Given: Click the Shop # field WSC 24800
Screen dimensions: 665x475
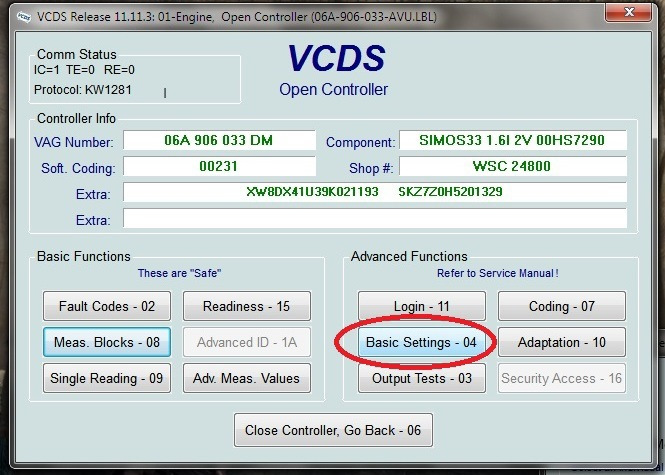Looking at the screenshot, I should 513,166.
